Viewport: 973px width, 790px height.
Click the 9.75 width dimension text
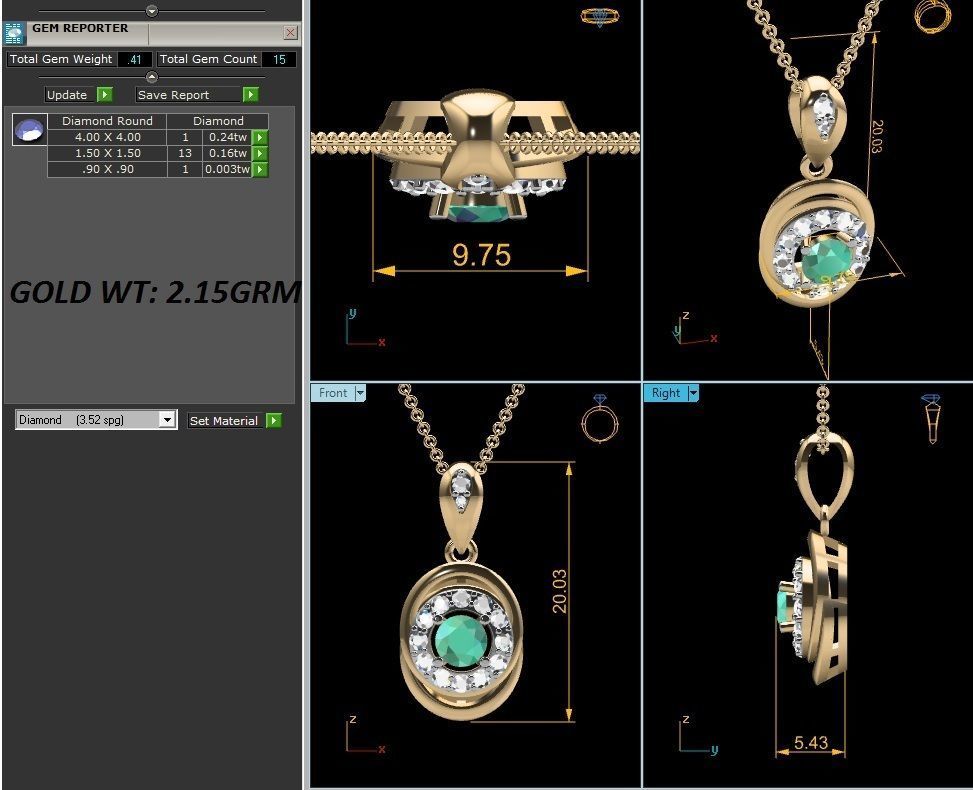(482, 254)
